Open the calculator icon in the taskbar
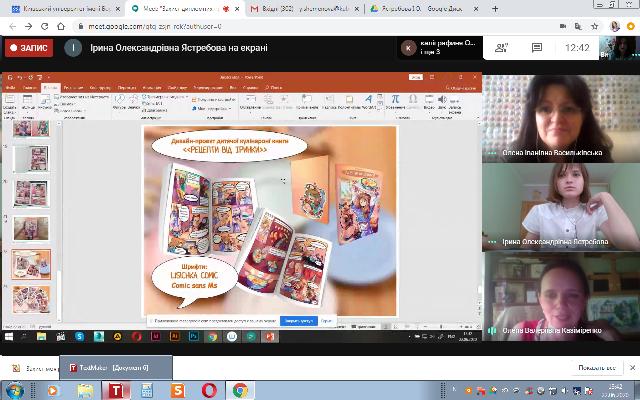640x400 pixels. (147, 390)
